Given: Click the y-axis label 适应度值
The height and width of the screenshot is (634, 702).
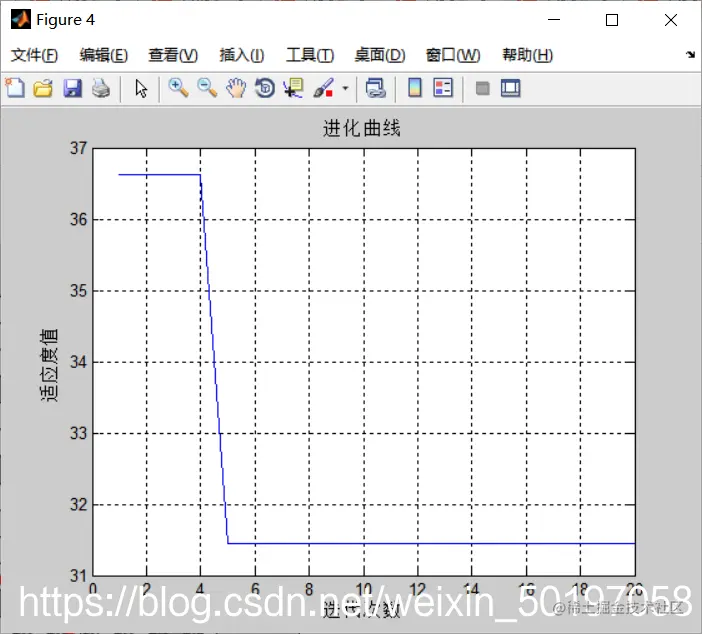Looking at the screenshot, I should pos(49,365).
